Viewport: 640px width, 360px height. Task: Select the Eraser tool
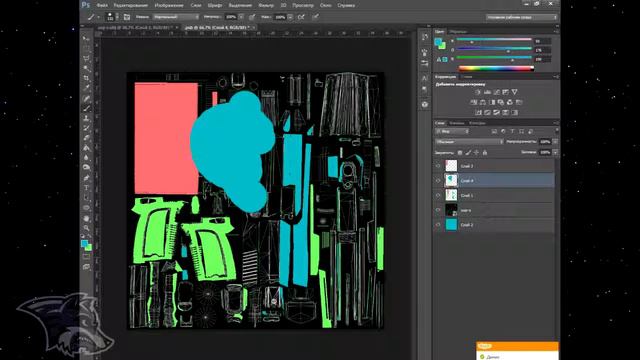click(86, 138)
